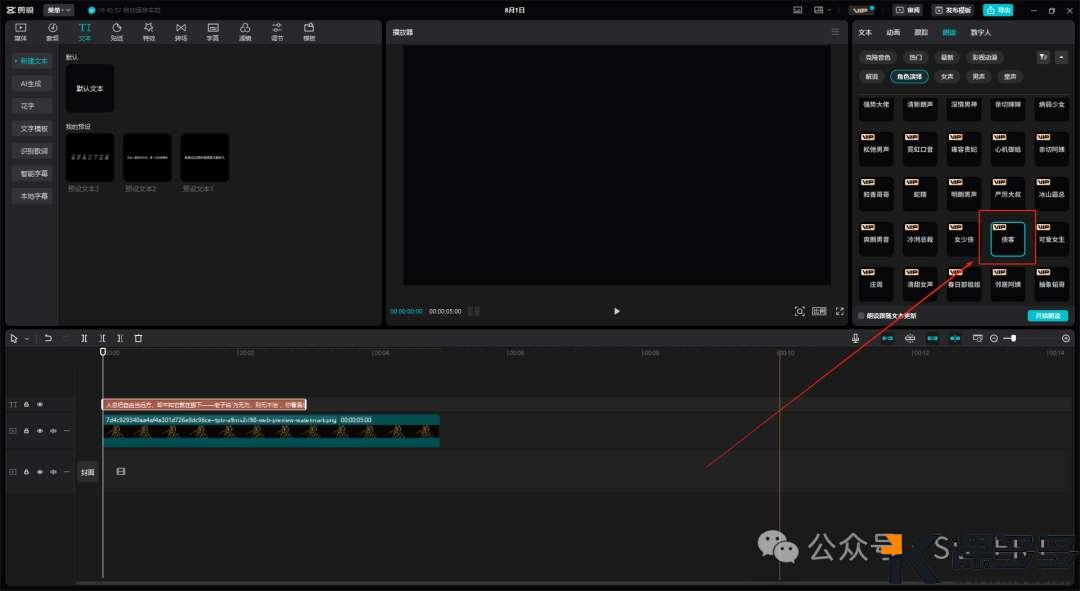Click the 开始朗读 button
Viewport: 1080px width, 591px height.
[x=1047, y=316]
